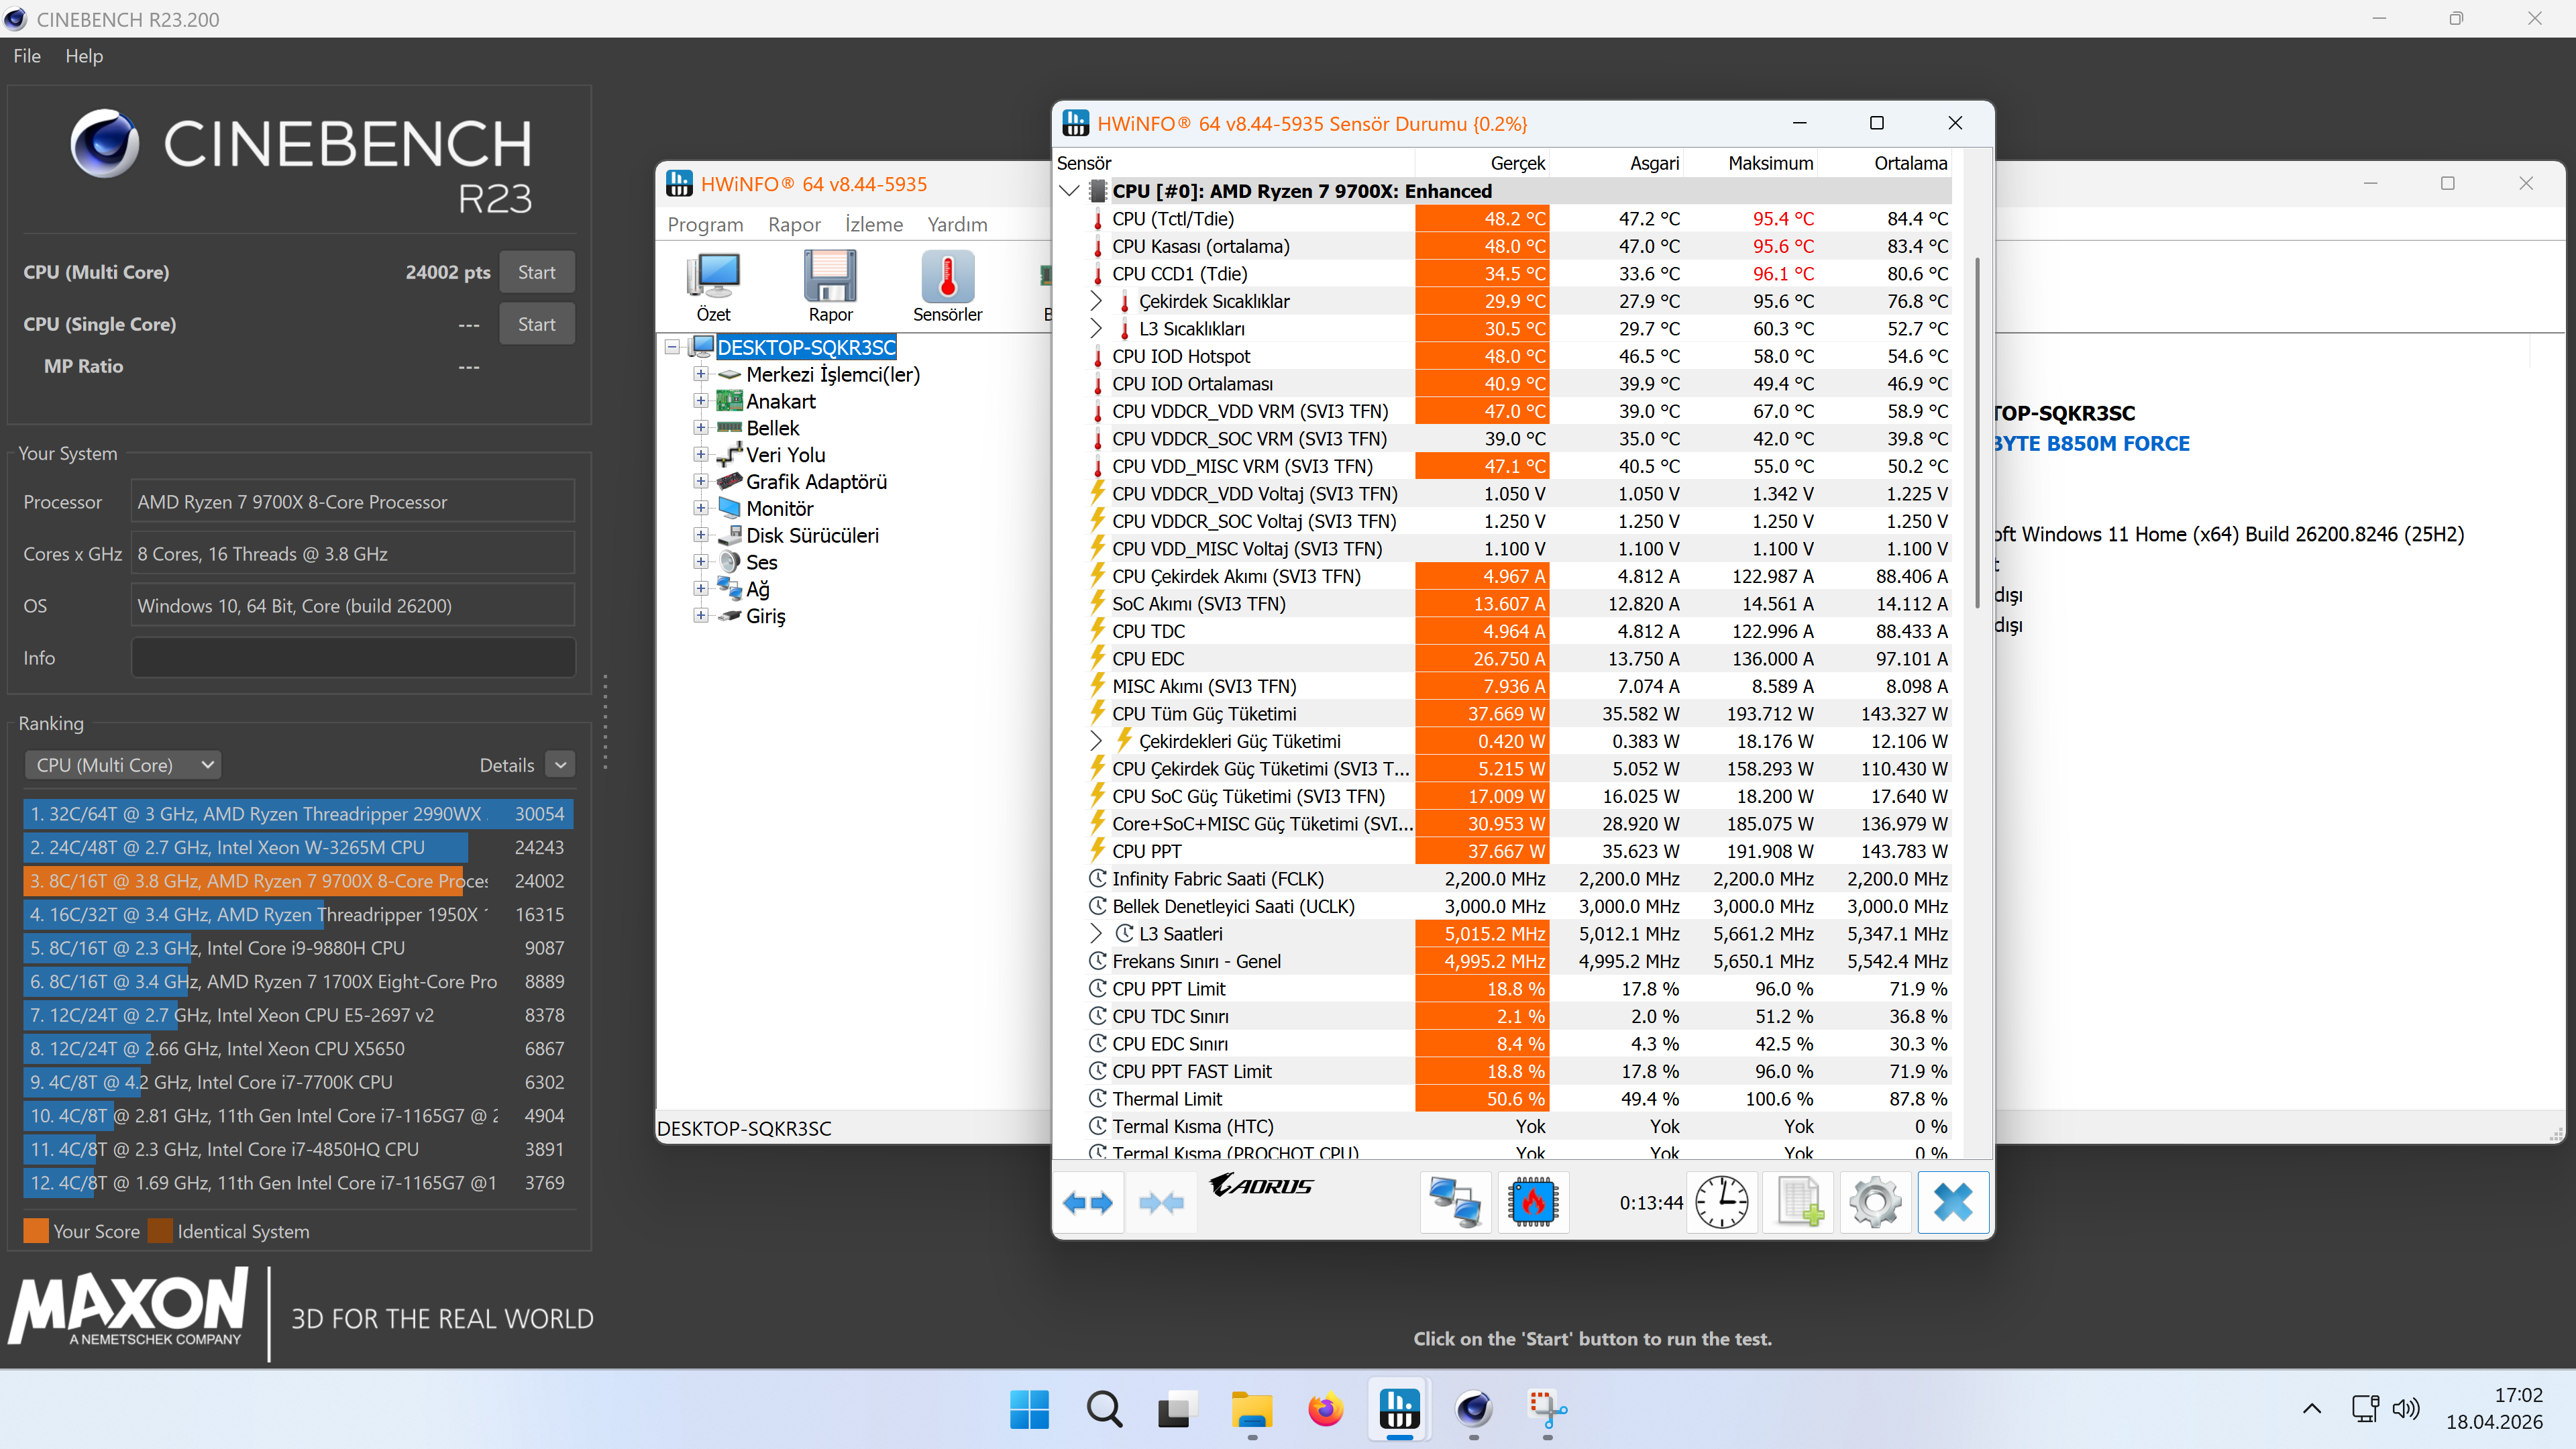This screenshot has width=2576, height=1449.
Task: Switch to HWiNFO taskbar icon
Action: pyautogui.click(x=1400, y=1410)
